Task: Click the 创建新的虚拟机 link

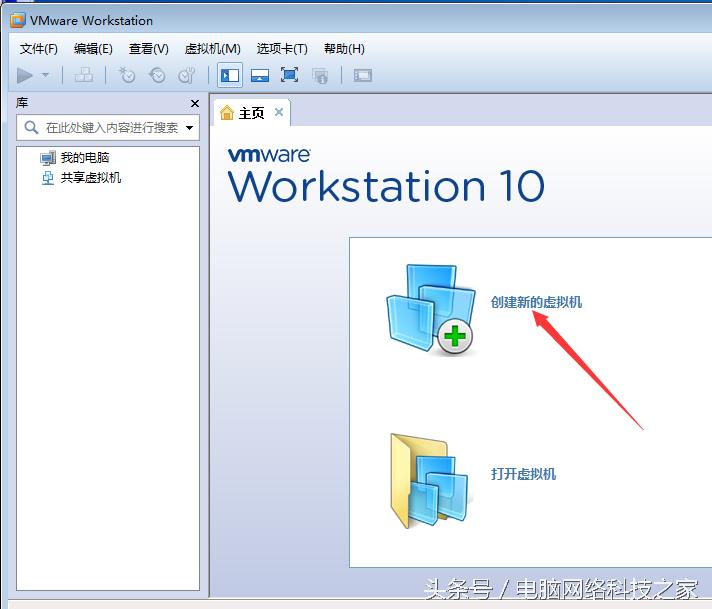Action: pos(536,302)
